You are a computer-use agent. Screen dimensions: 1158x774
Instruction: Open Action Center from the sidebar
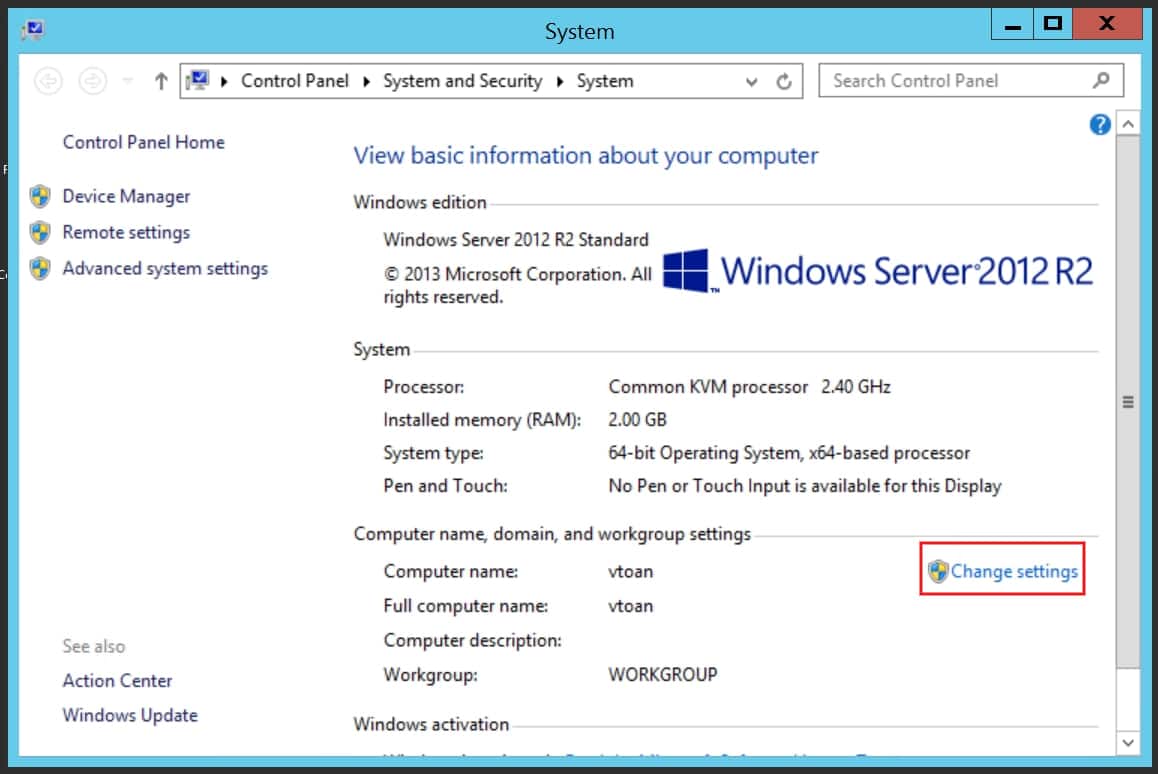[x=117, y=680]
